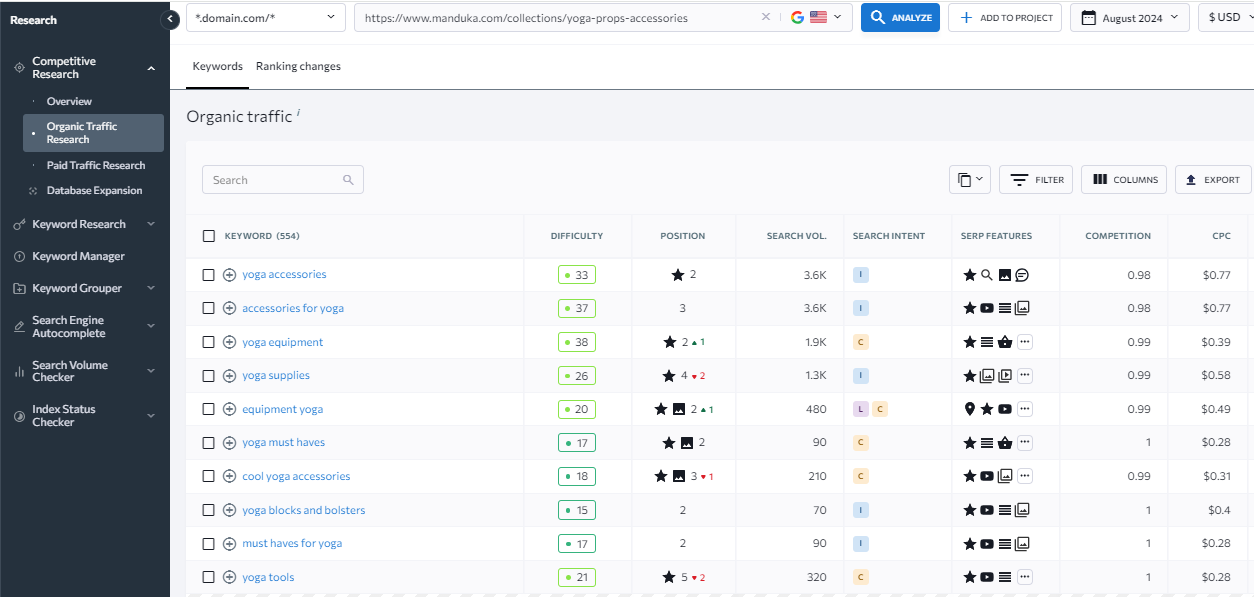Check the box for 'yoga supplies'

[209, 376]
